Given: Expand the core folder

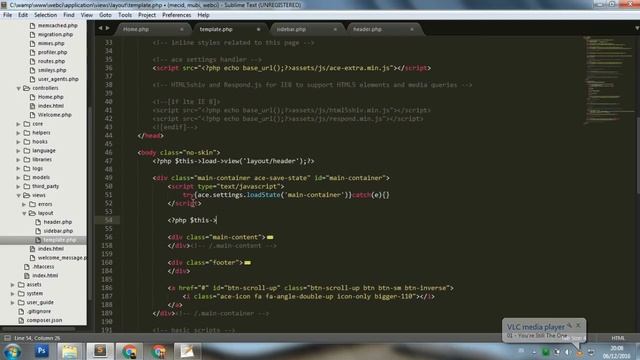Looking at the screenshot, I should (18, 124).
